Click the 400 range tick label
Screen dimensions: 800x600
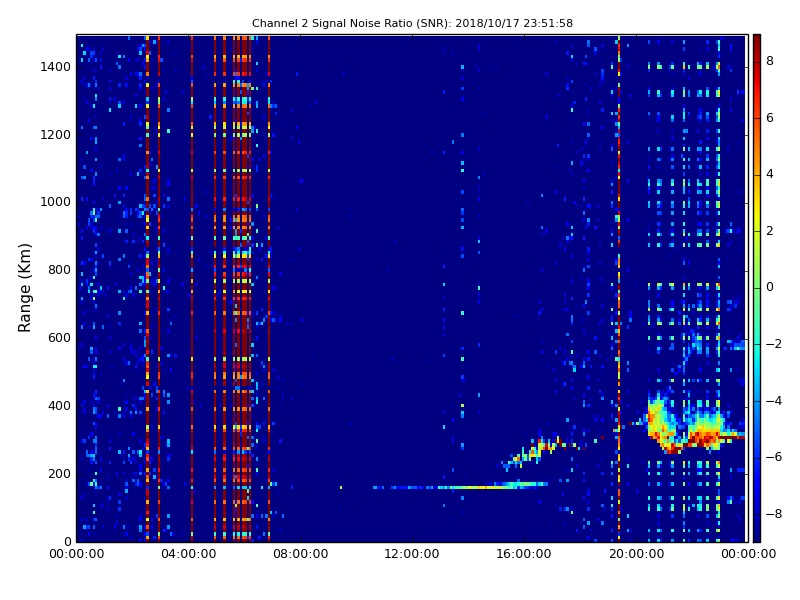[x=59, y=406]
